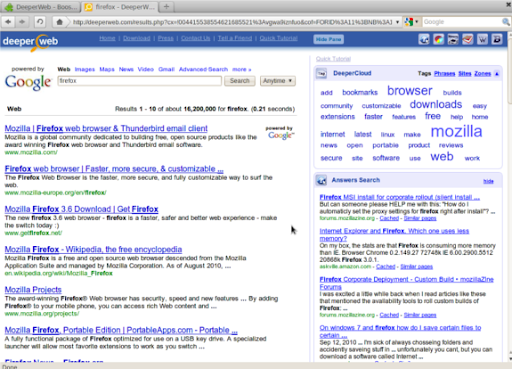The image size is (512, 369).
Task: Open the 'Mozilla Firefox 3.6 Download' result
Action: (81, 209)
